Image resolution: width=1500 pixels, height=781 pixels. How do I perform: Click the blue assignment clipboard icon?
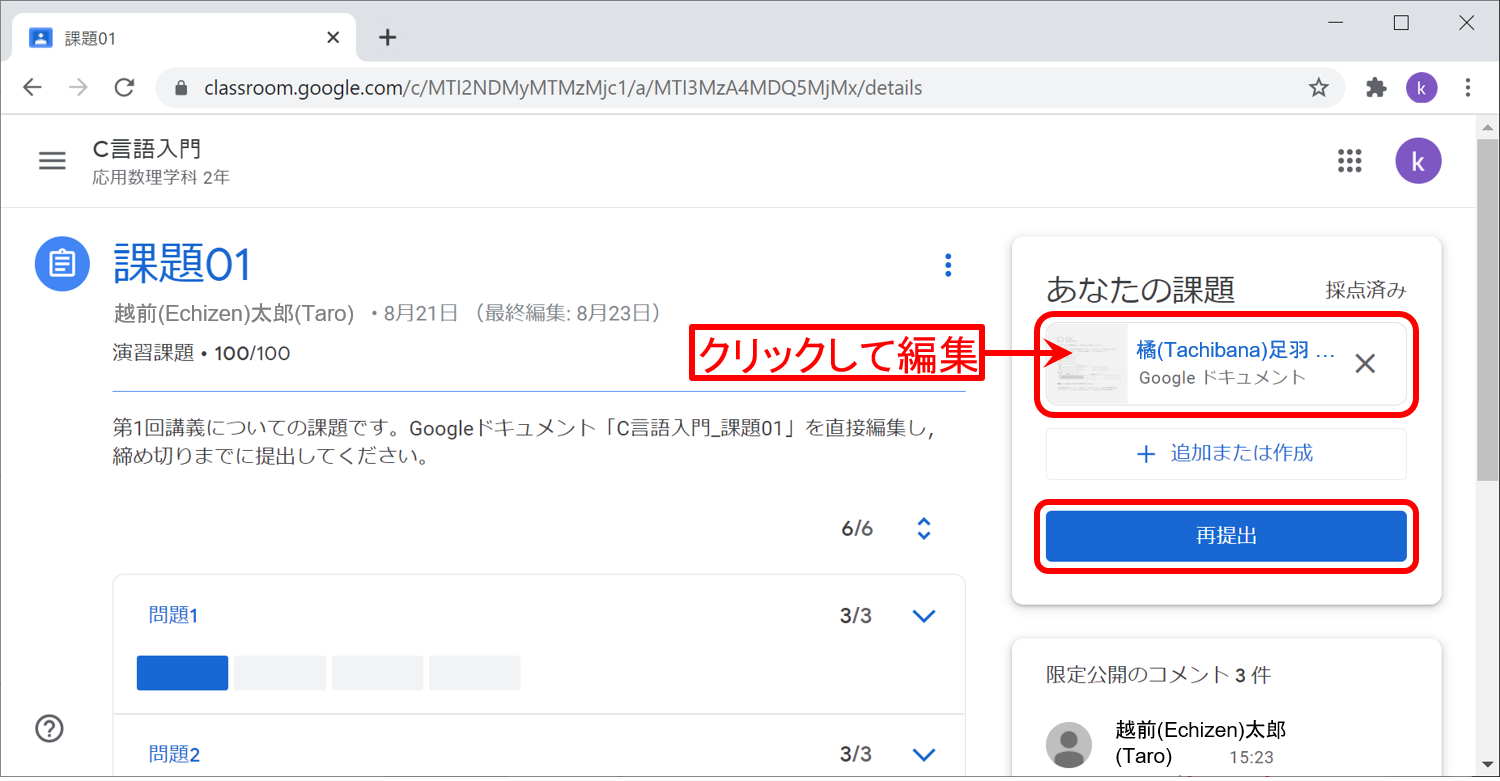pyautogui.click(x=63, y=263)
